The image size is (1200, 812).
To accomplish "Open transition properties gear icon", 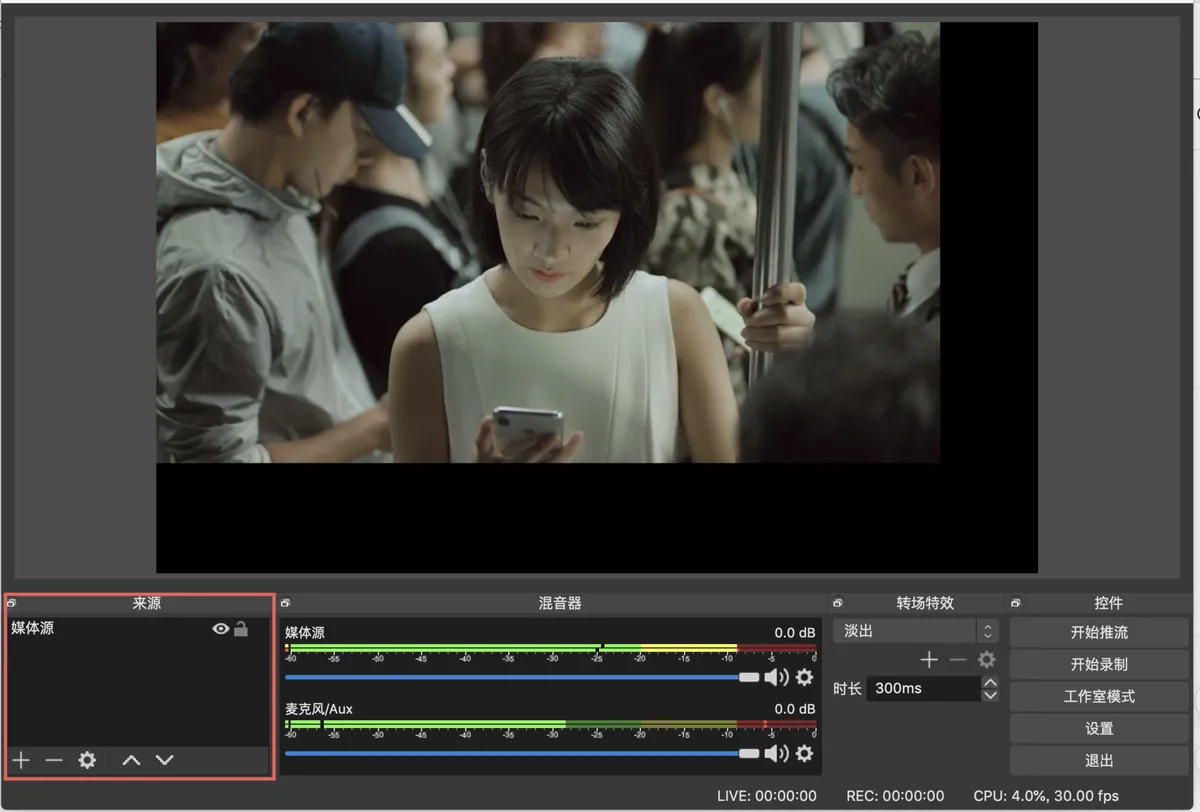I will click(986, 660).
